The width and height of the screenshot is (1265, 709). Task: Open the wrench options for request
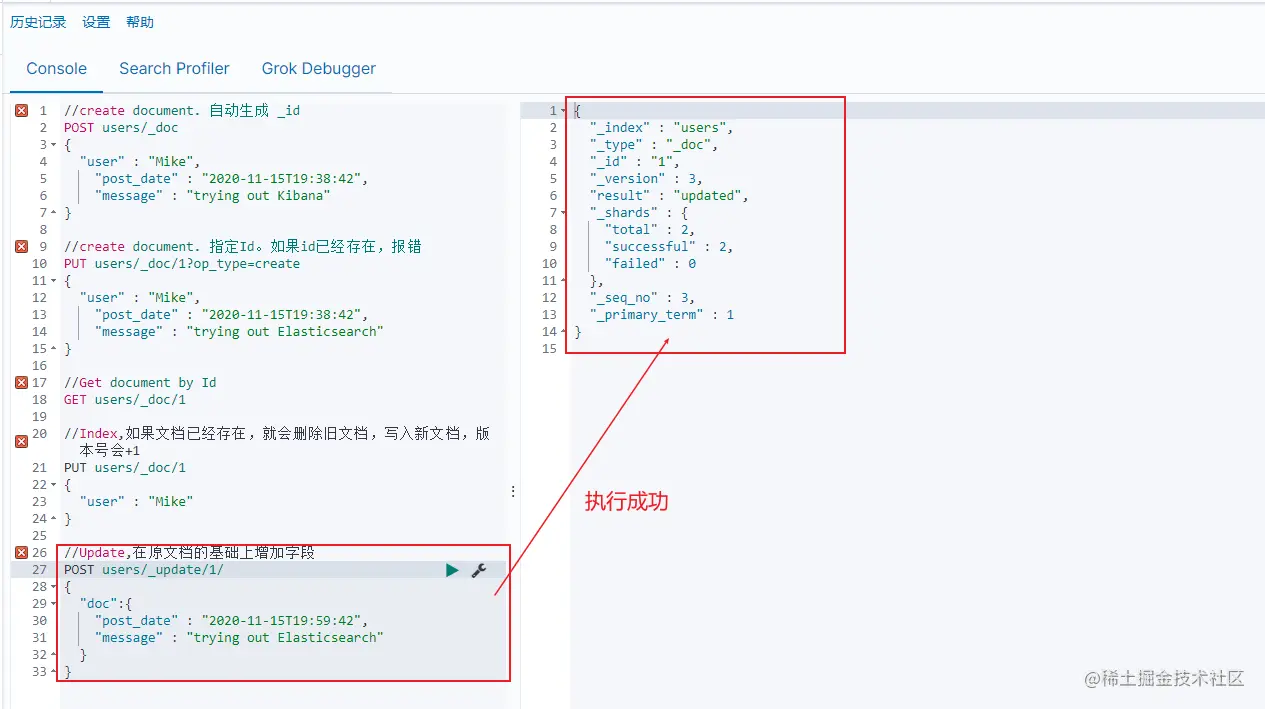479,570
